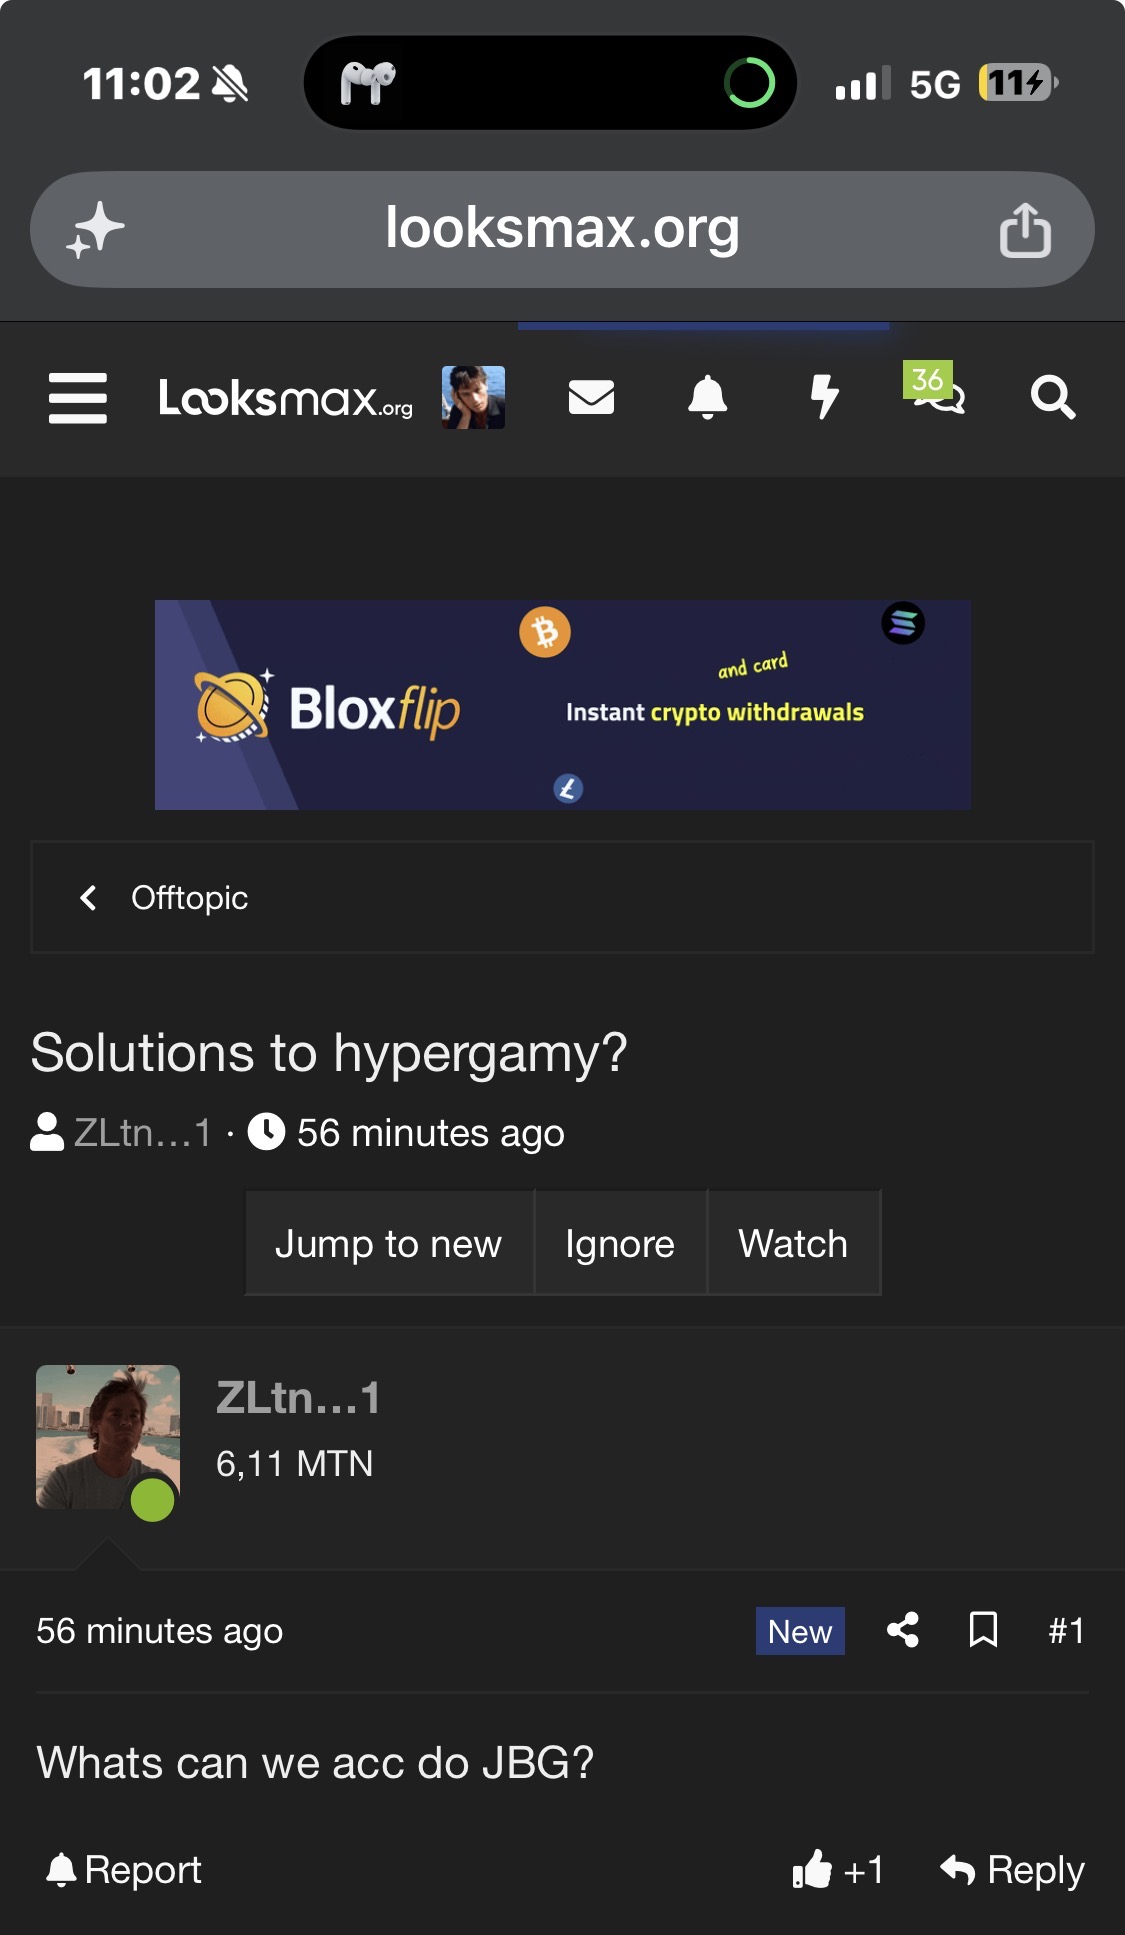Report the post

124,1869
